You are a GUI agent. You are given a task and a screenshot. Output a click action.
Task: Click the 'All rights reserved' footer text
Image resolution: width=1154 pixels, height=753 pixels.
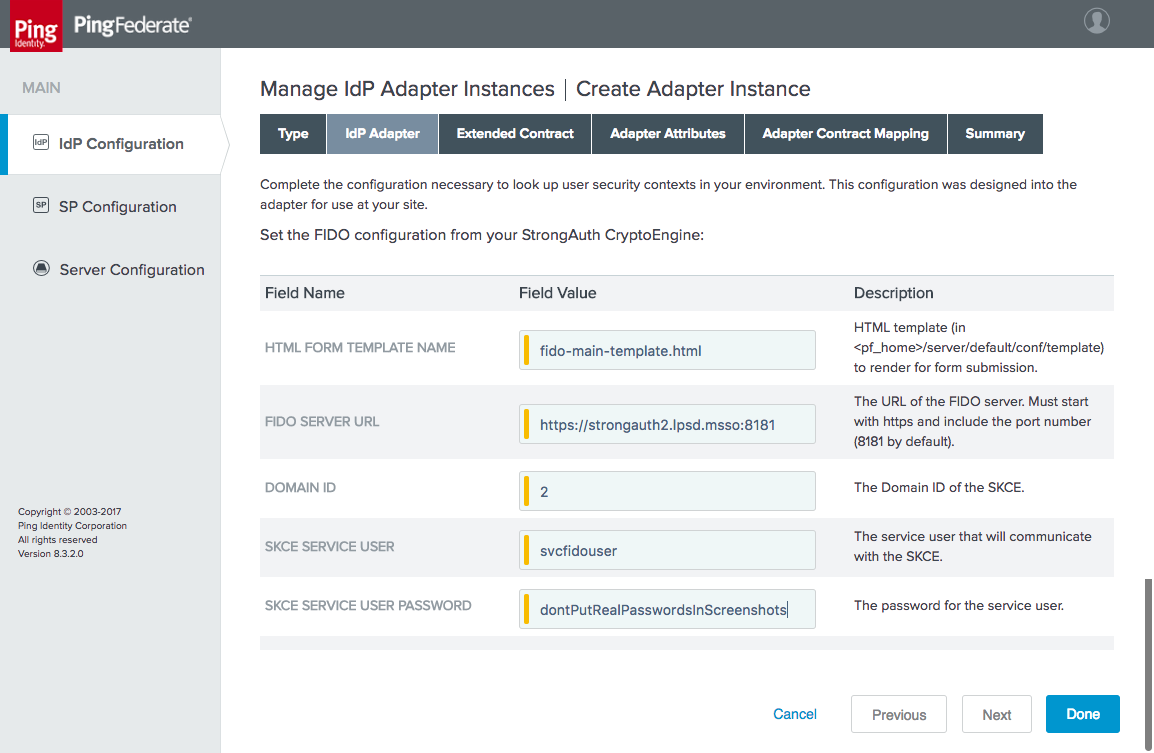coord(57,540)
